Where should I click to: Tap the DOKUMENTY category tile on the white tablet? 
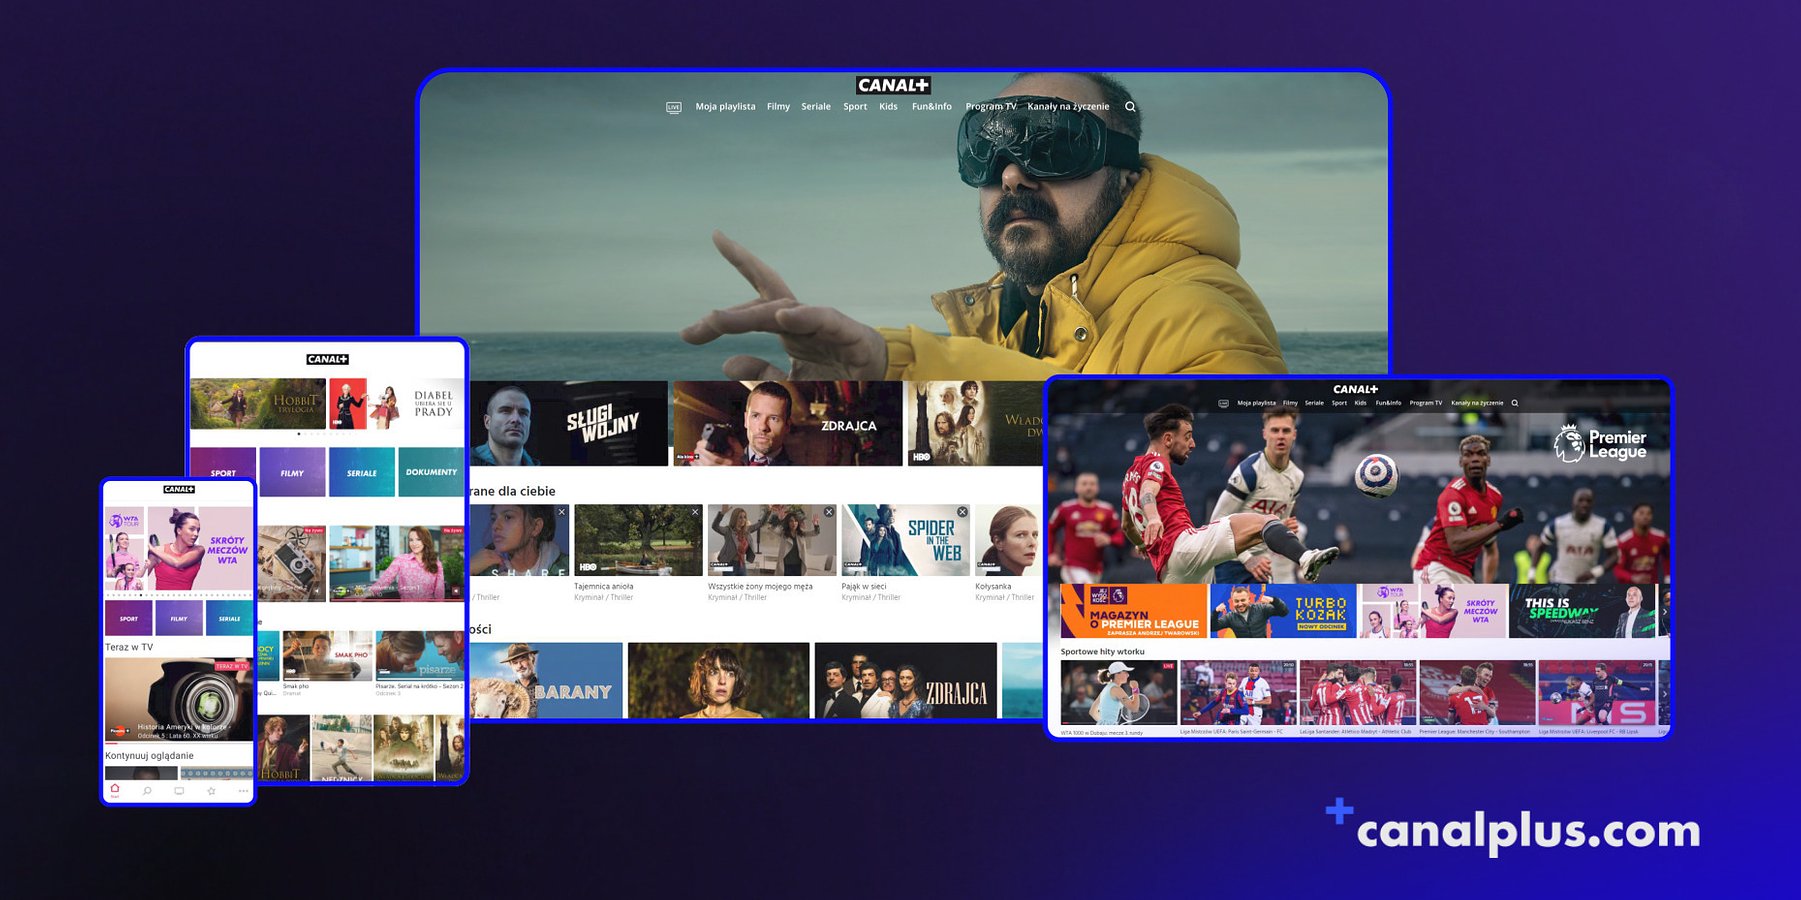tap(431, 472)
